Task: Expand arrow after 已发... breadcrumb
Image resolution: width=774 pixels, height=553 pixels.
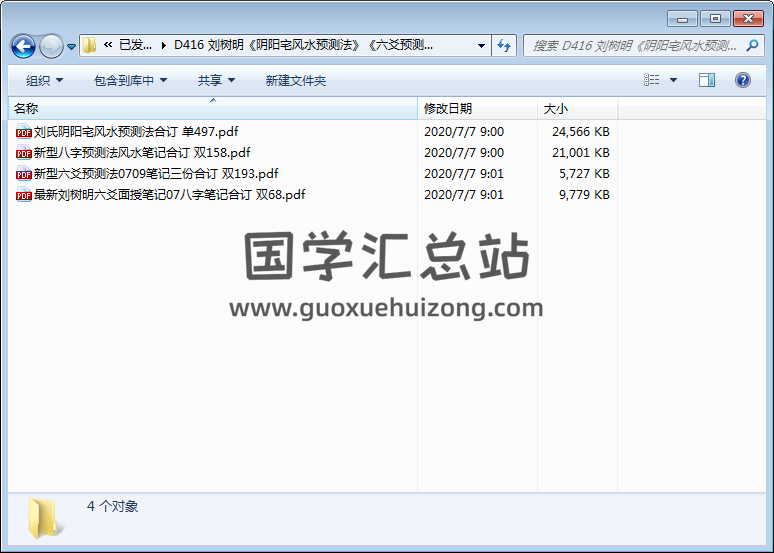Action: pyautogui.click(x=163, y=46)
